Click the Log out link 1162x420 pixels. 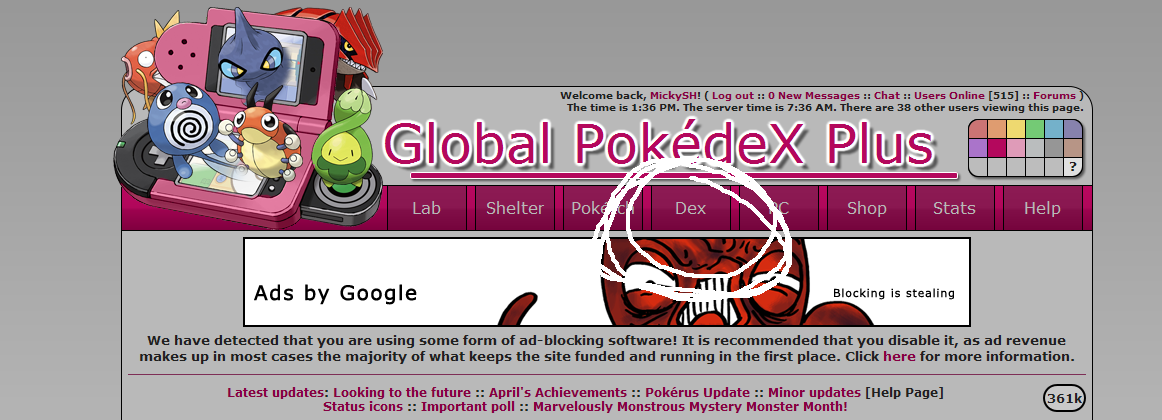click(733, 96)
